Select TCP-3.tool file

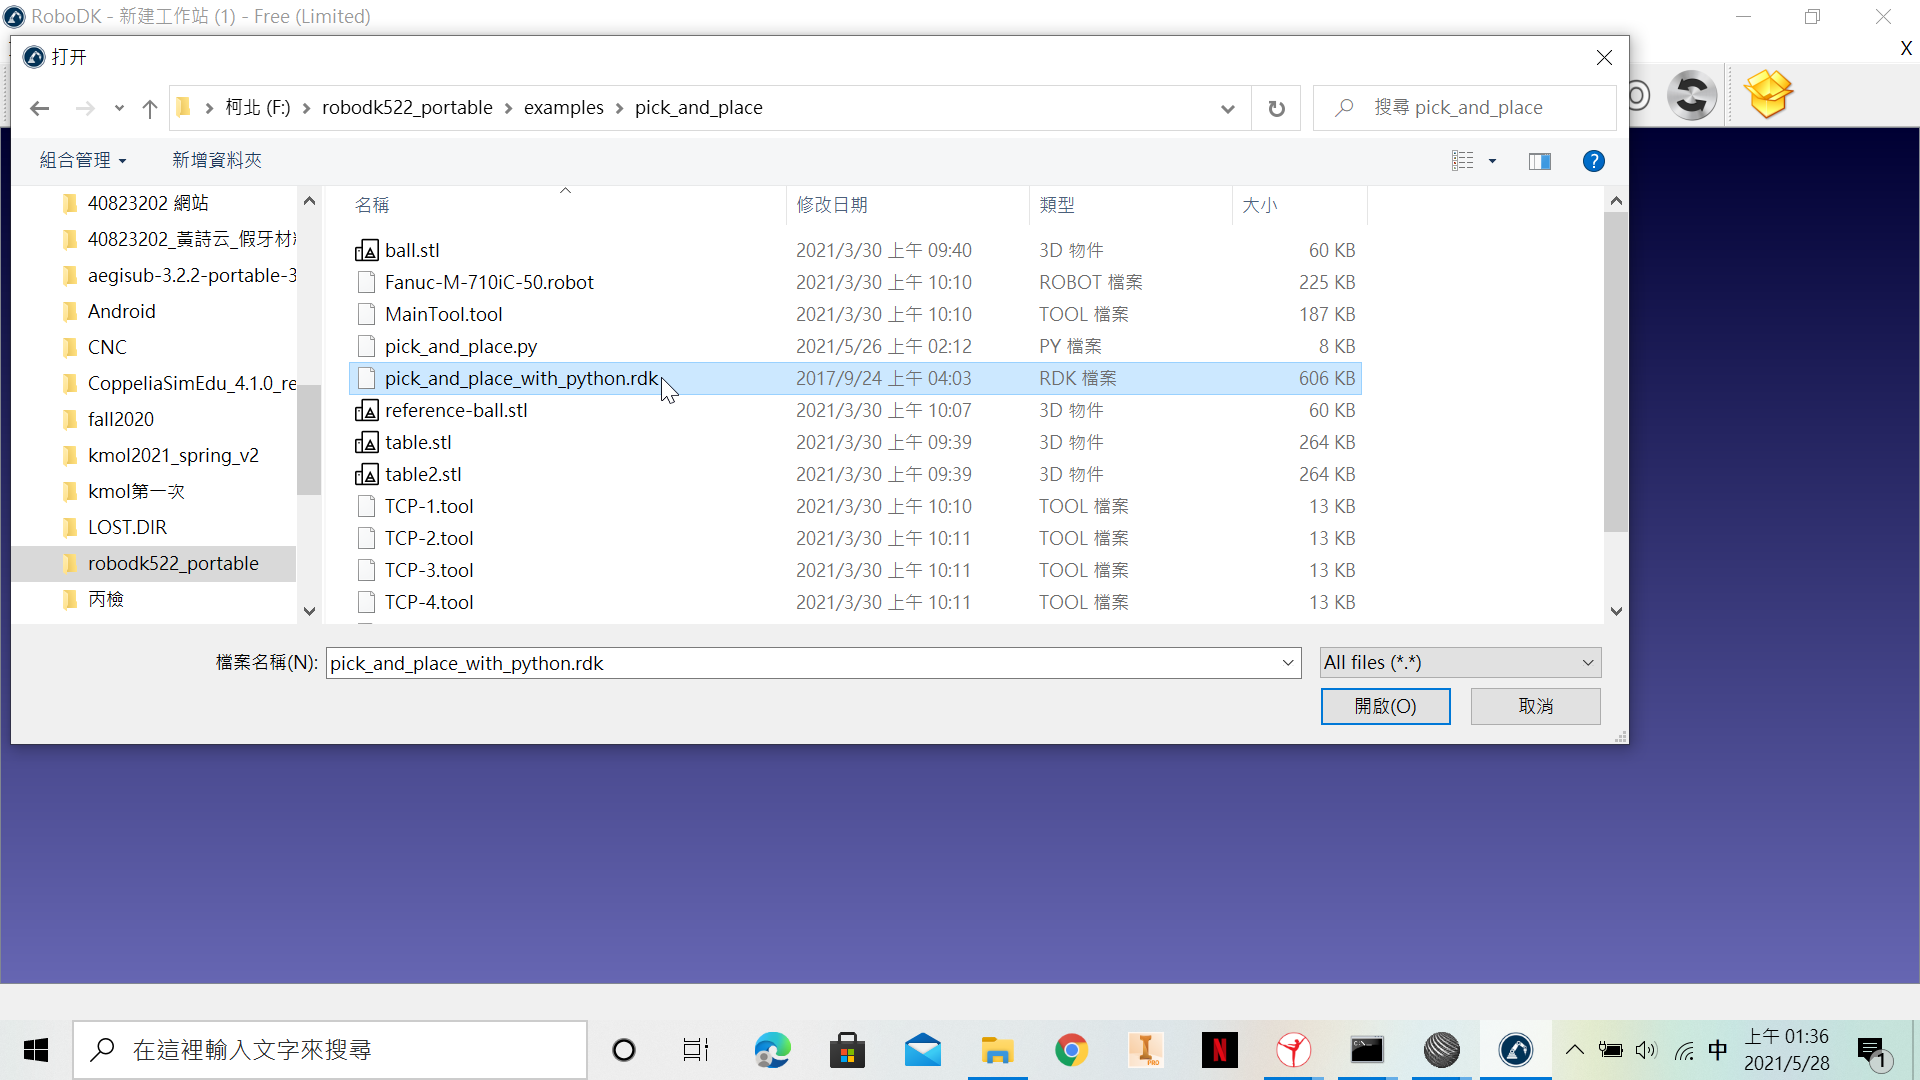[x=855, y=570]
